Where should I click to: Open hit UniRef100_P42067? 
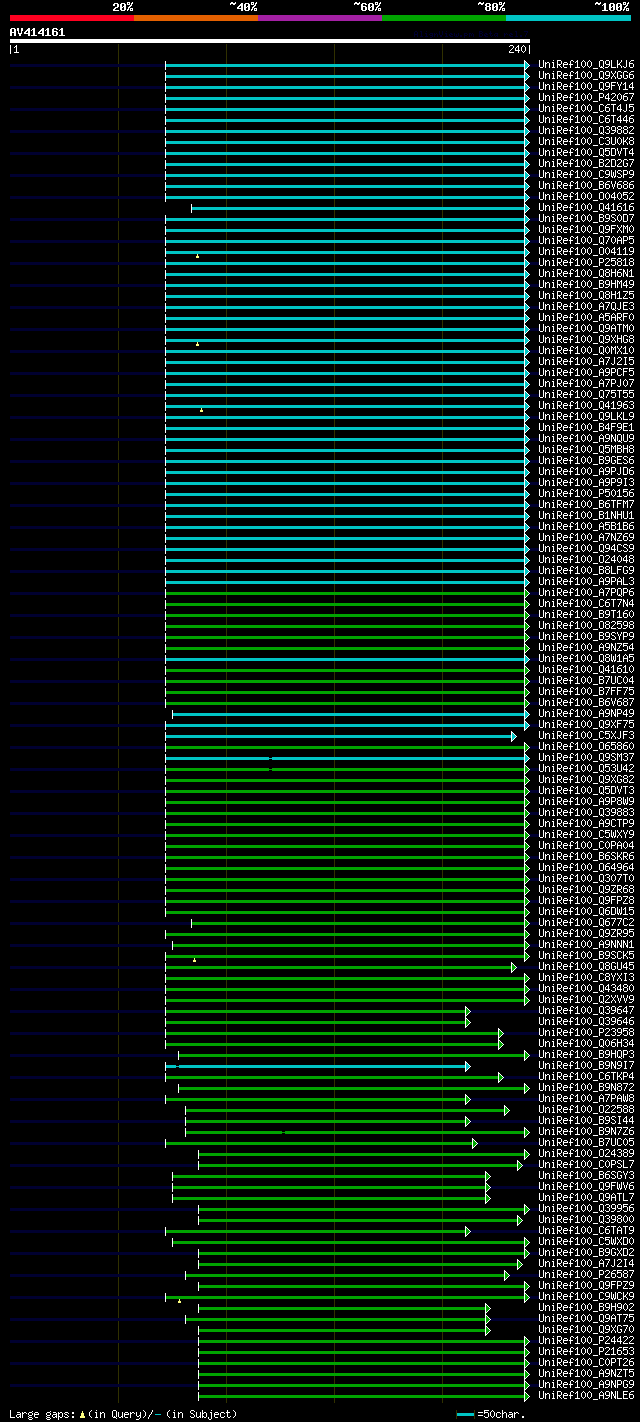(586, 97)
